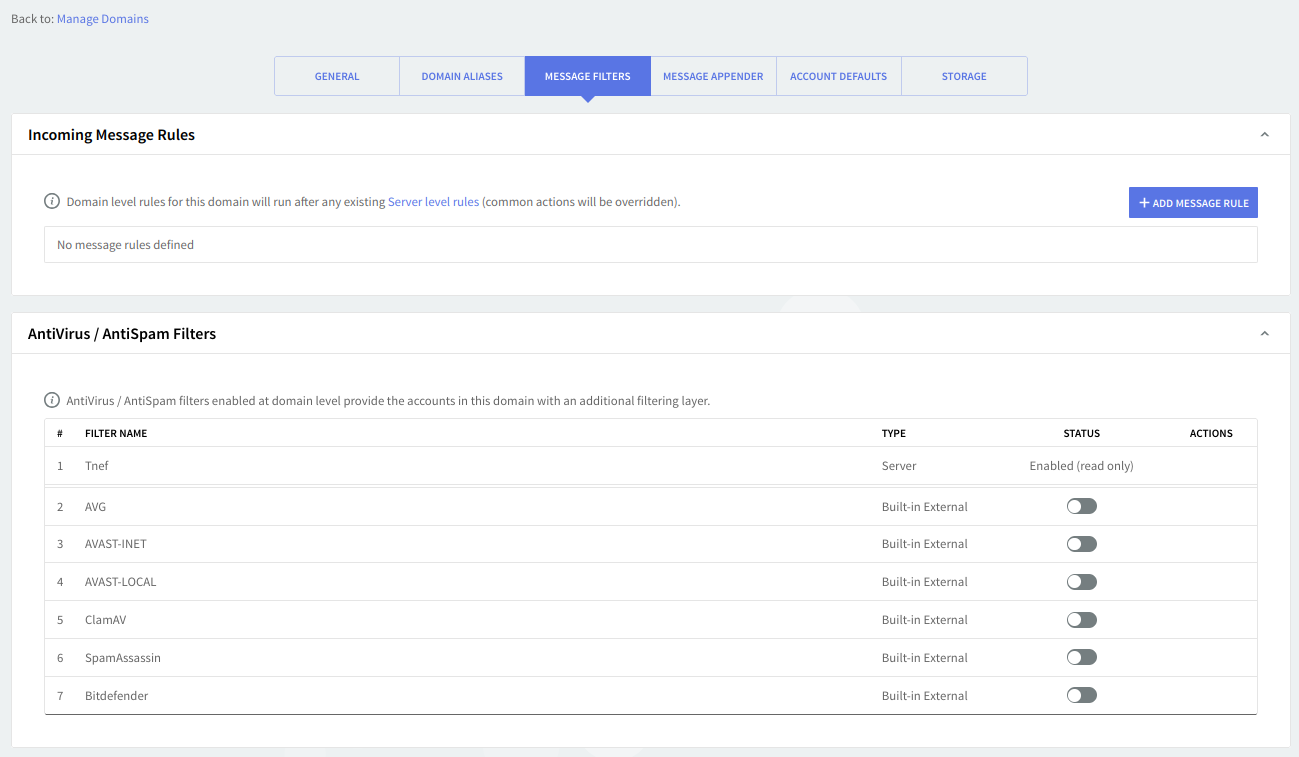
Task: Open the General tab
Action: tap(337, 76)
